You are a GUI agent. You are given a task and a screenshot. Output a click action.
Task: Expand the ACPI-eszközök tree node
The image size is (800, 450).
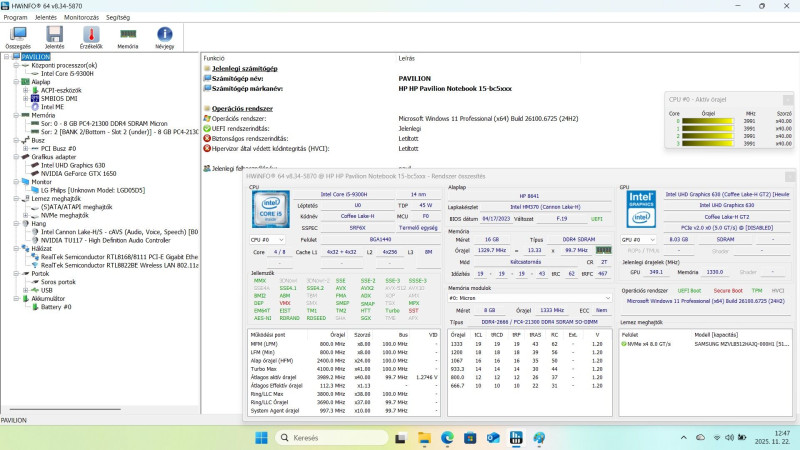pyautogui.click(x=26, y=90)
